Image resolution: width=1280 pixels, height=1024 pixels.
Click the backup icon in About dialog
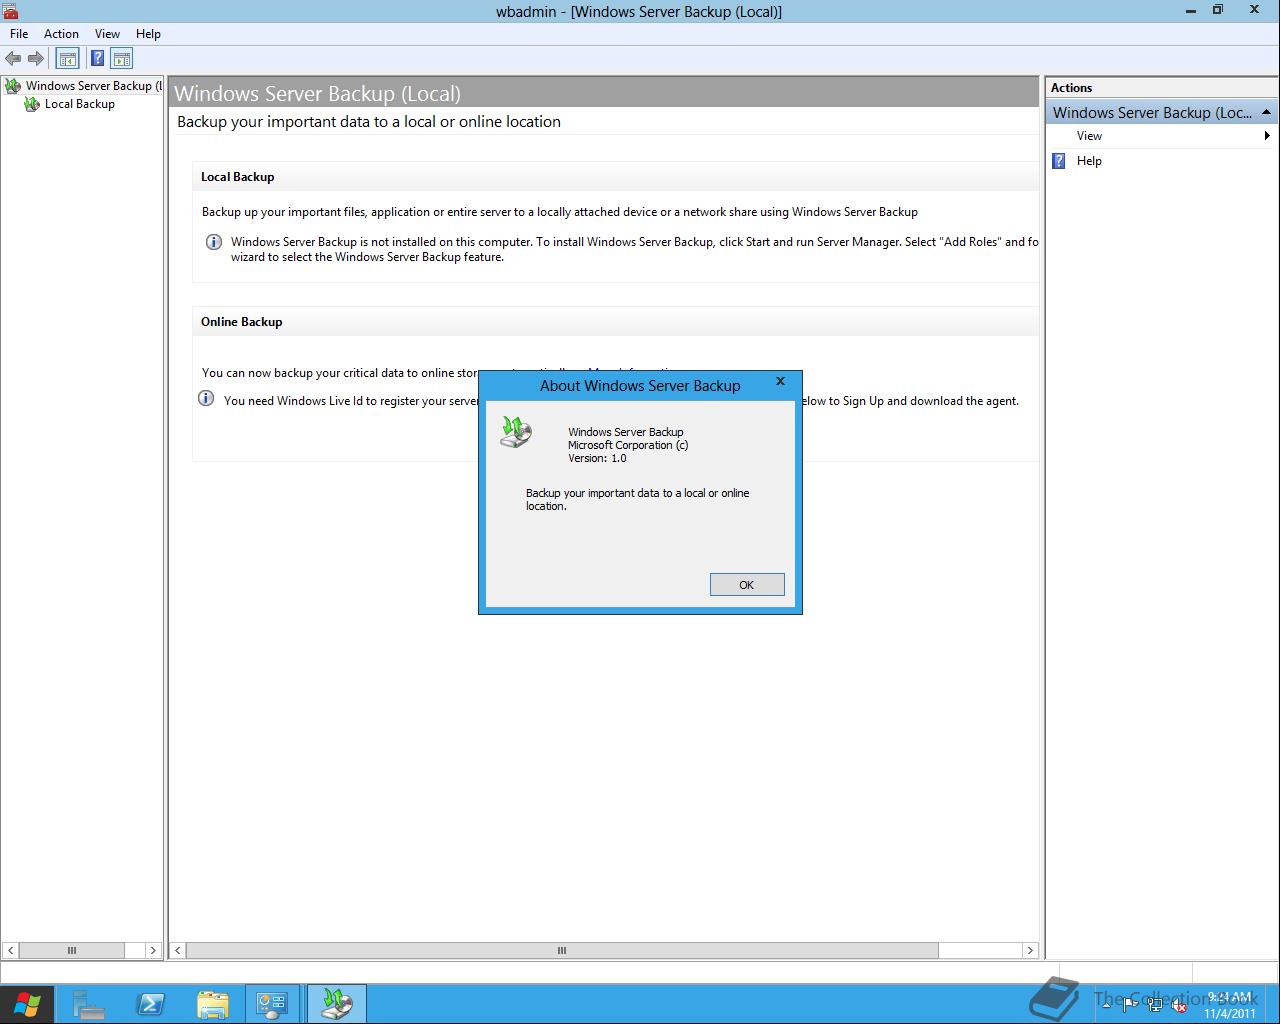point(516,432)
